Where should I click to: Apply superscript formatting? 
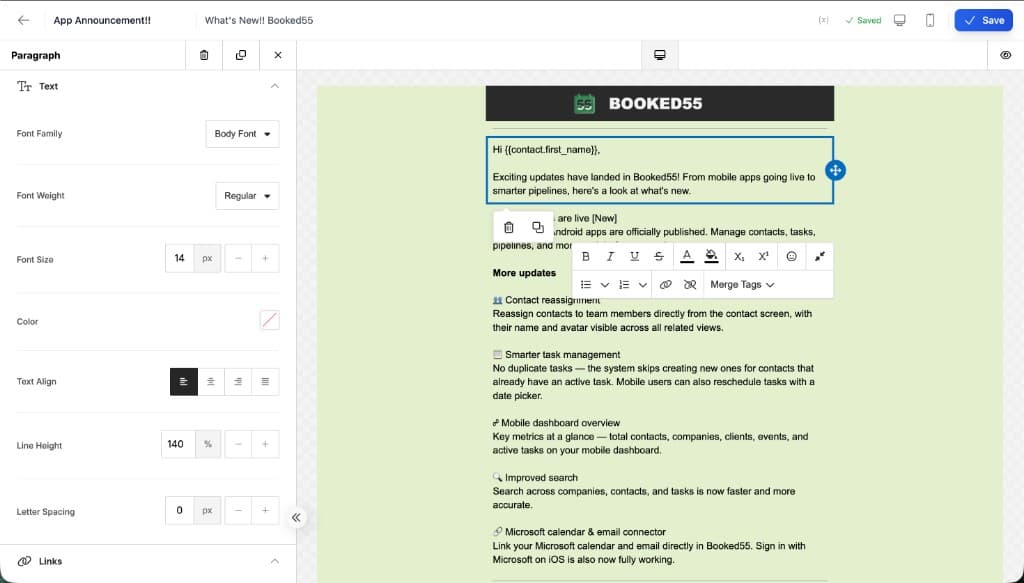point(763,257)
